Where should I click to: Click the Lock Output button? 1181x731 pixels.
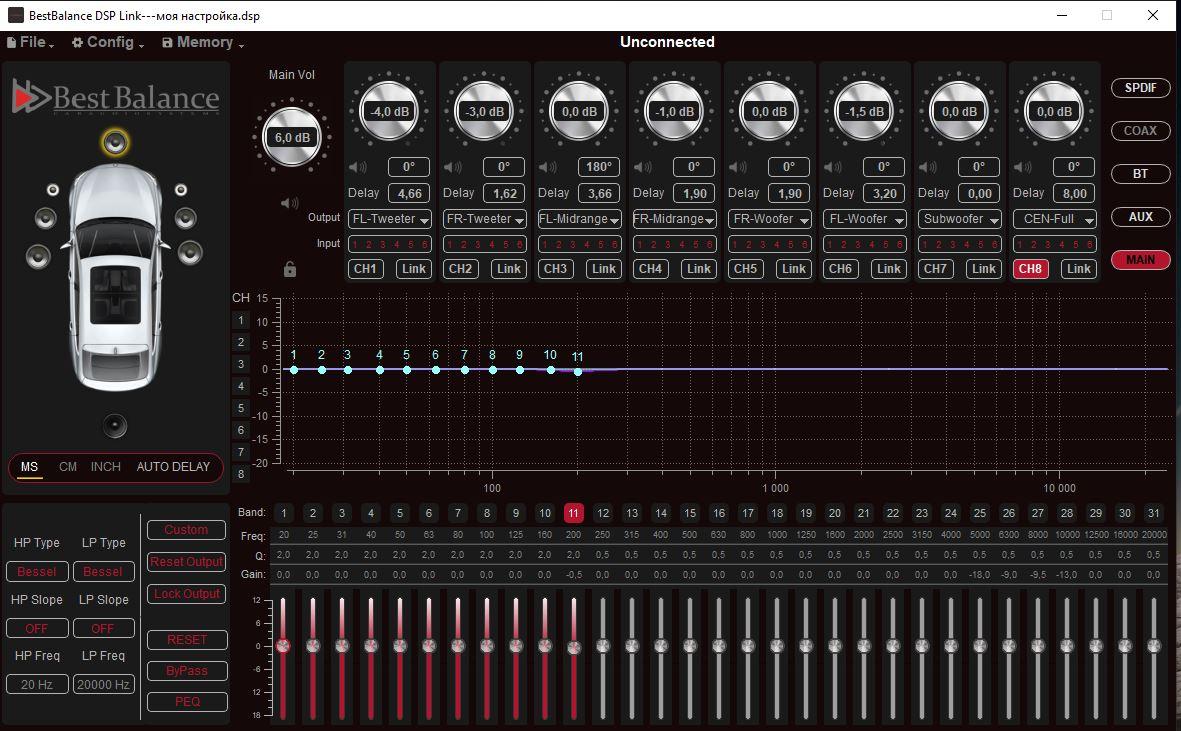186,594
